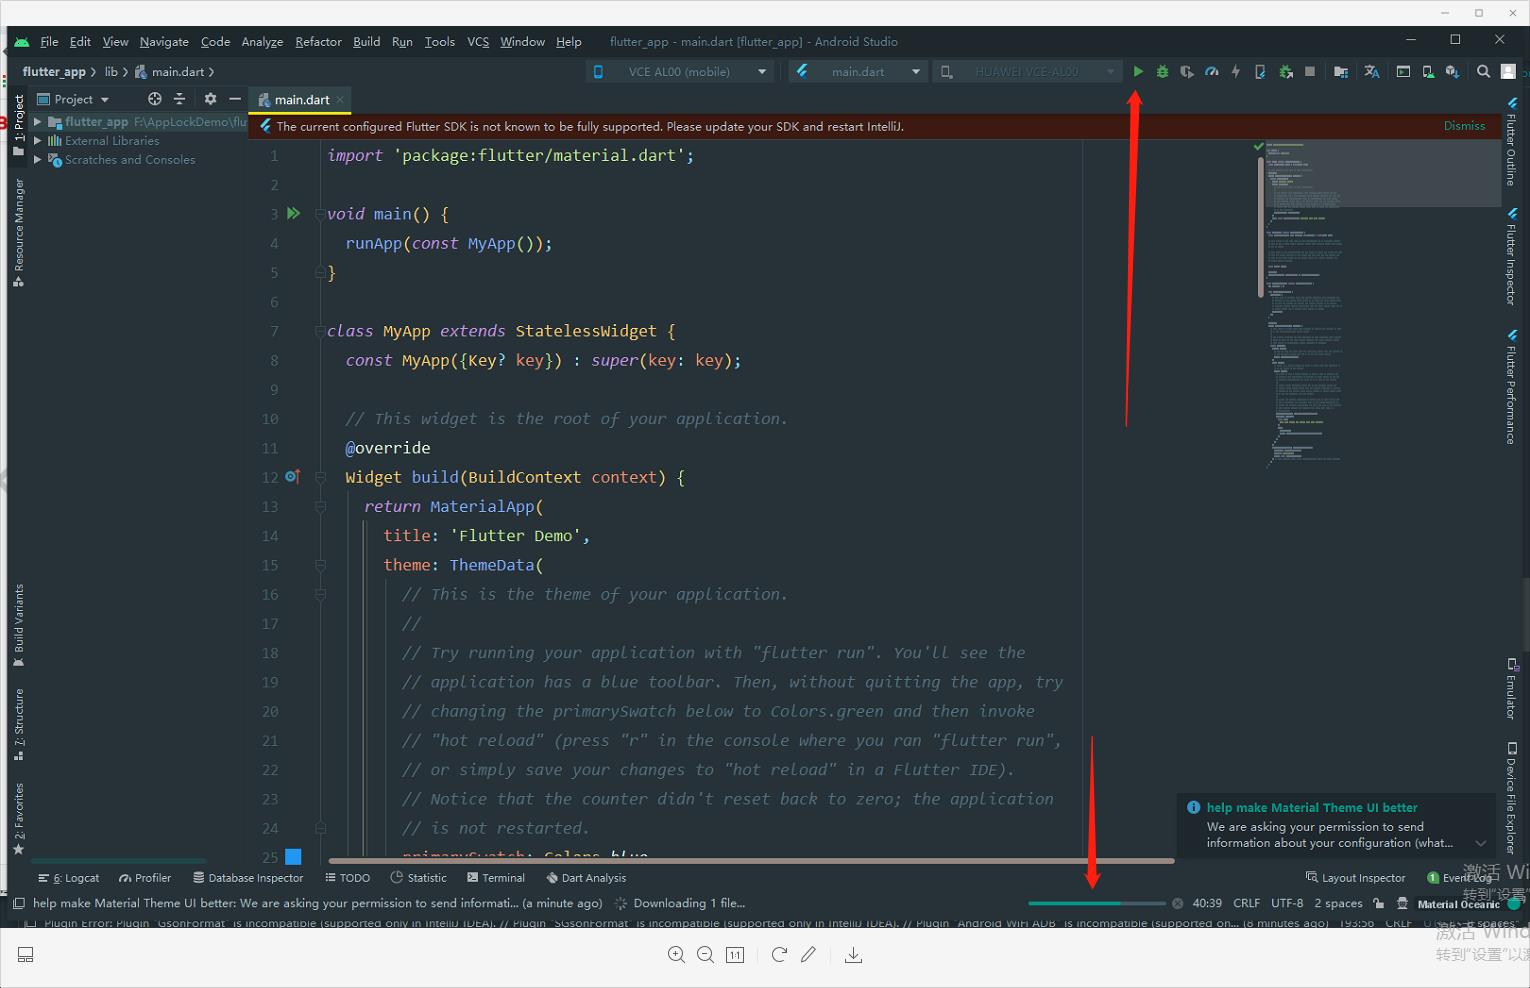The width and height of the screenshot is (1530, 988).
Task: Click the green Run app button
Action: [1138, 72]
